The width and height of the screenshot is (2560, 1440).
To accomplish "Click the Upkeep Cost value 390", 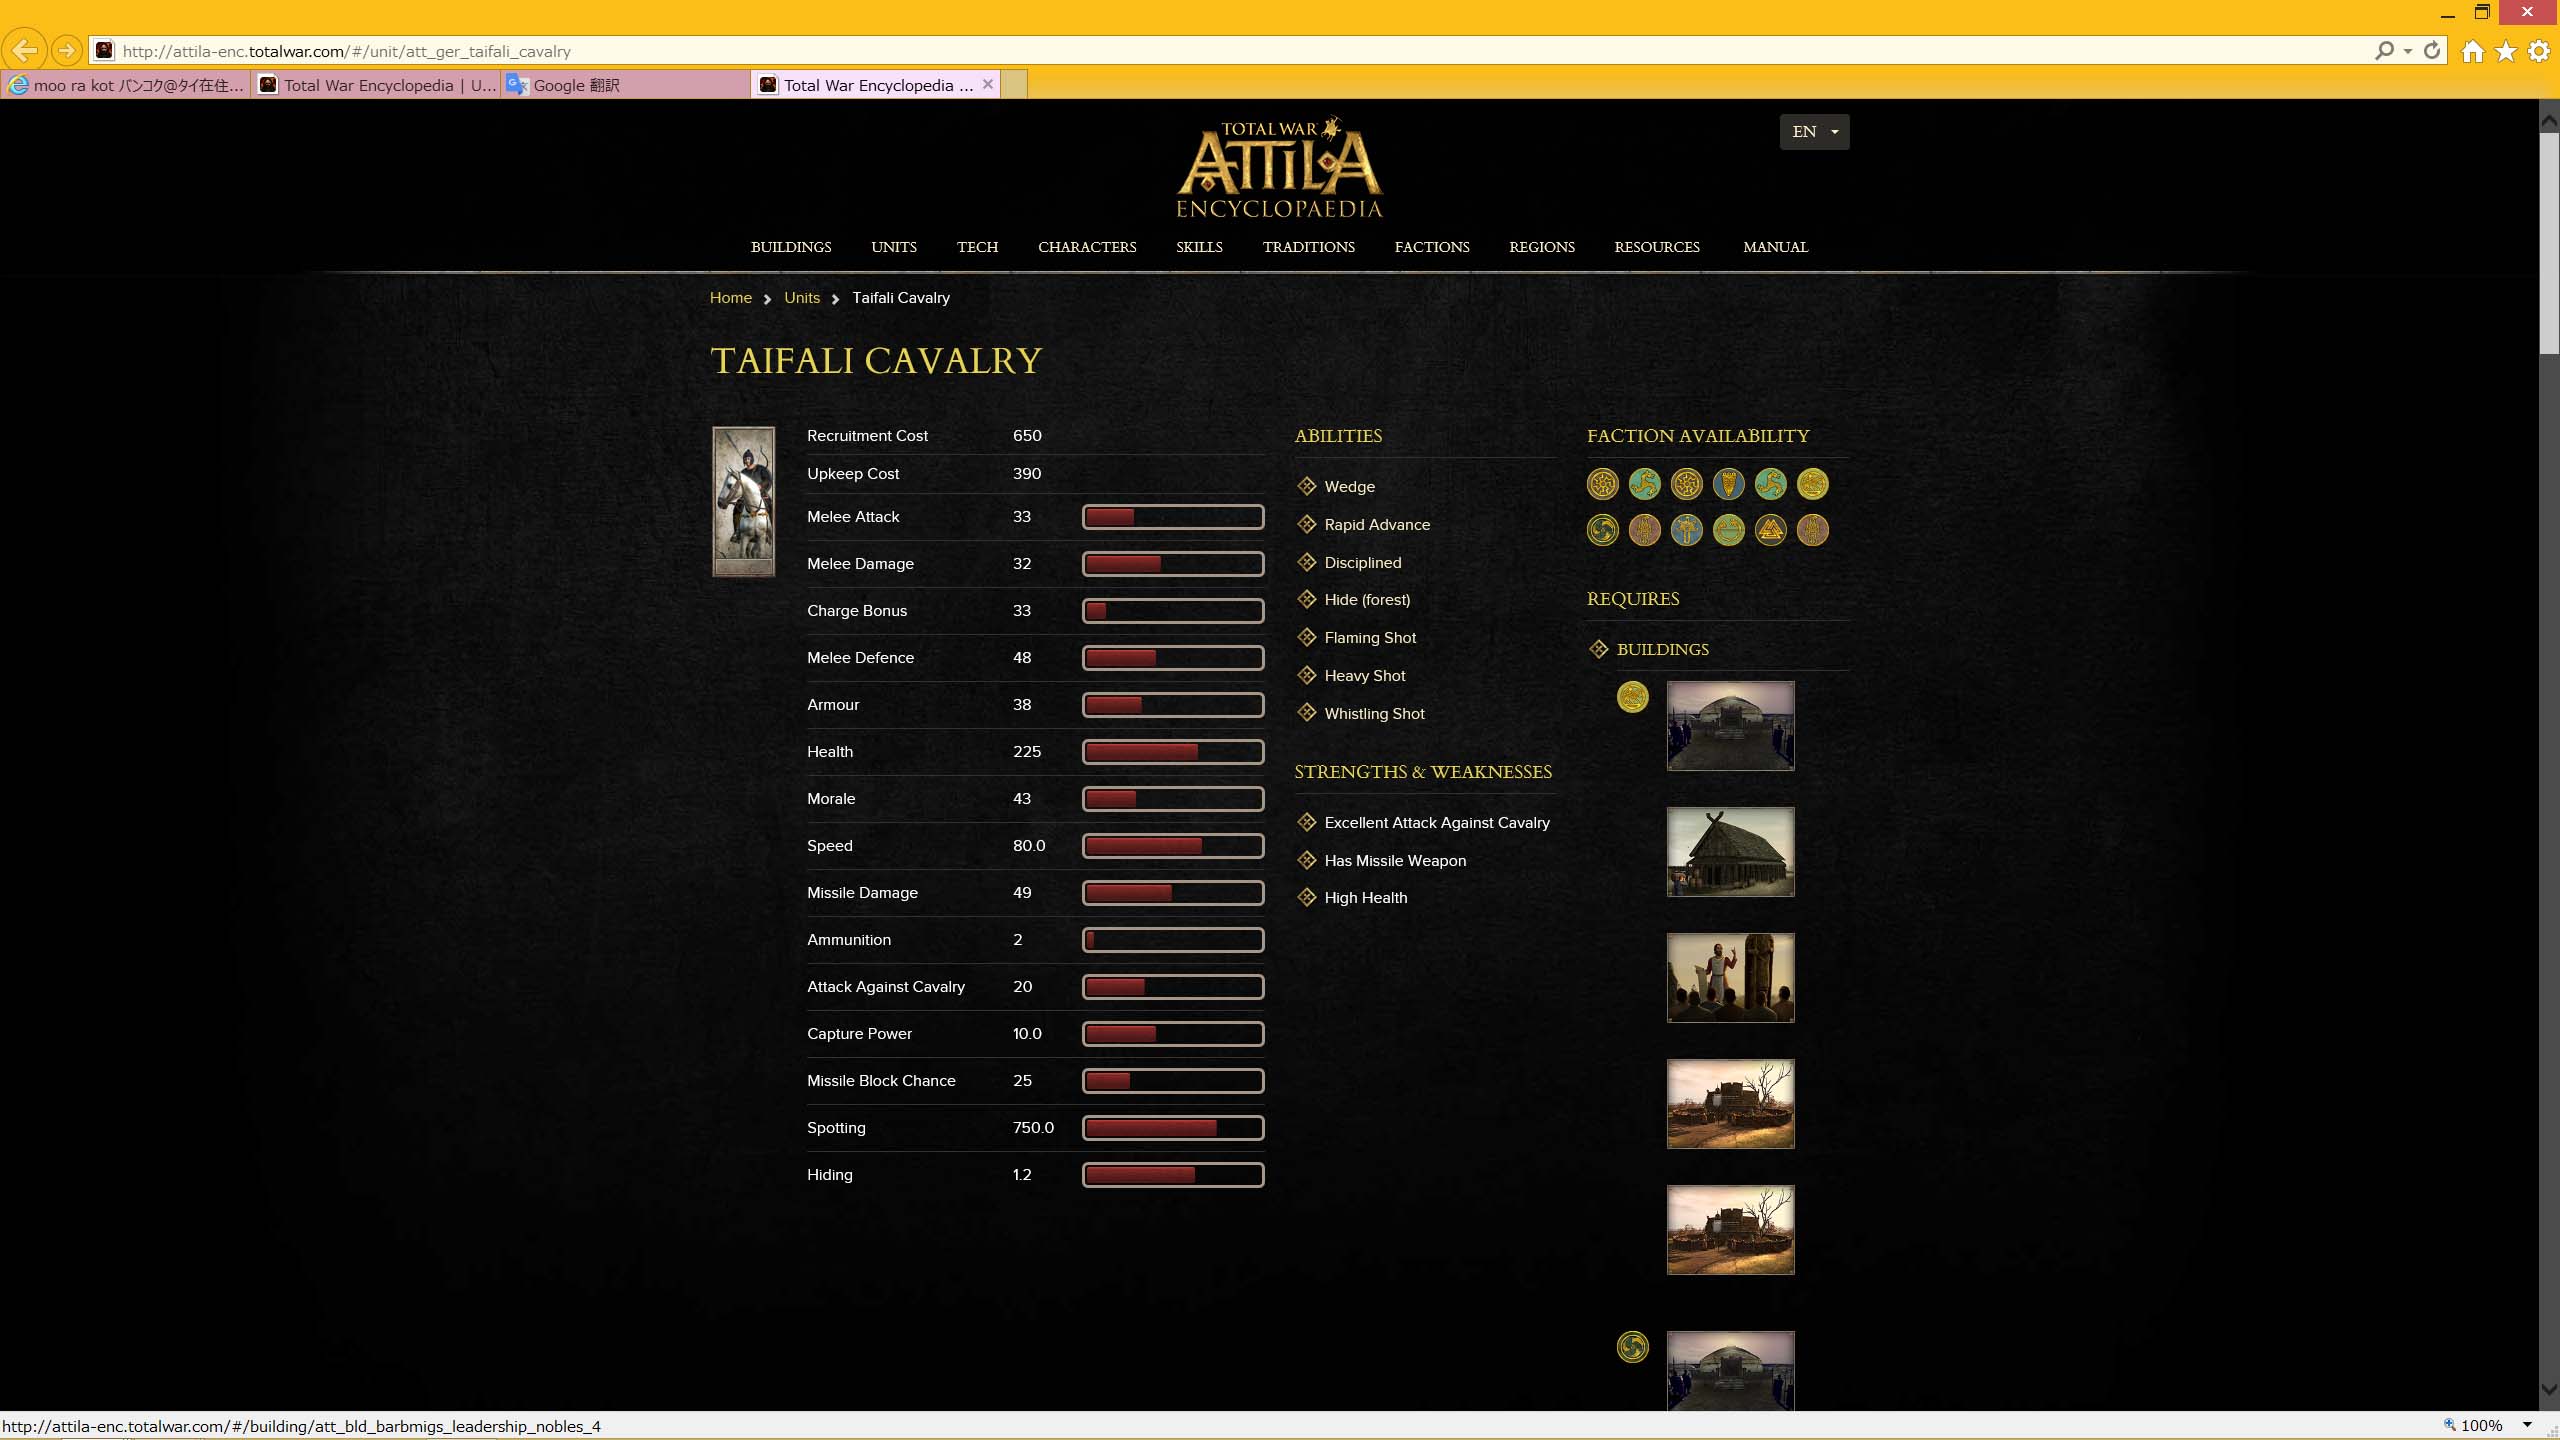I will click(1027, 474).
